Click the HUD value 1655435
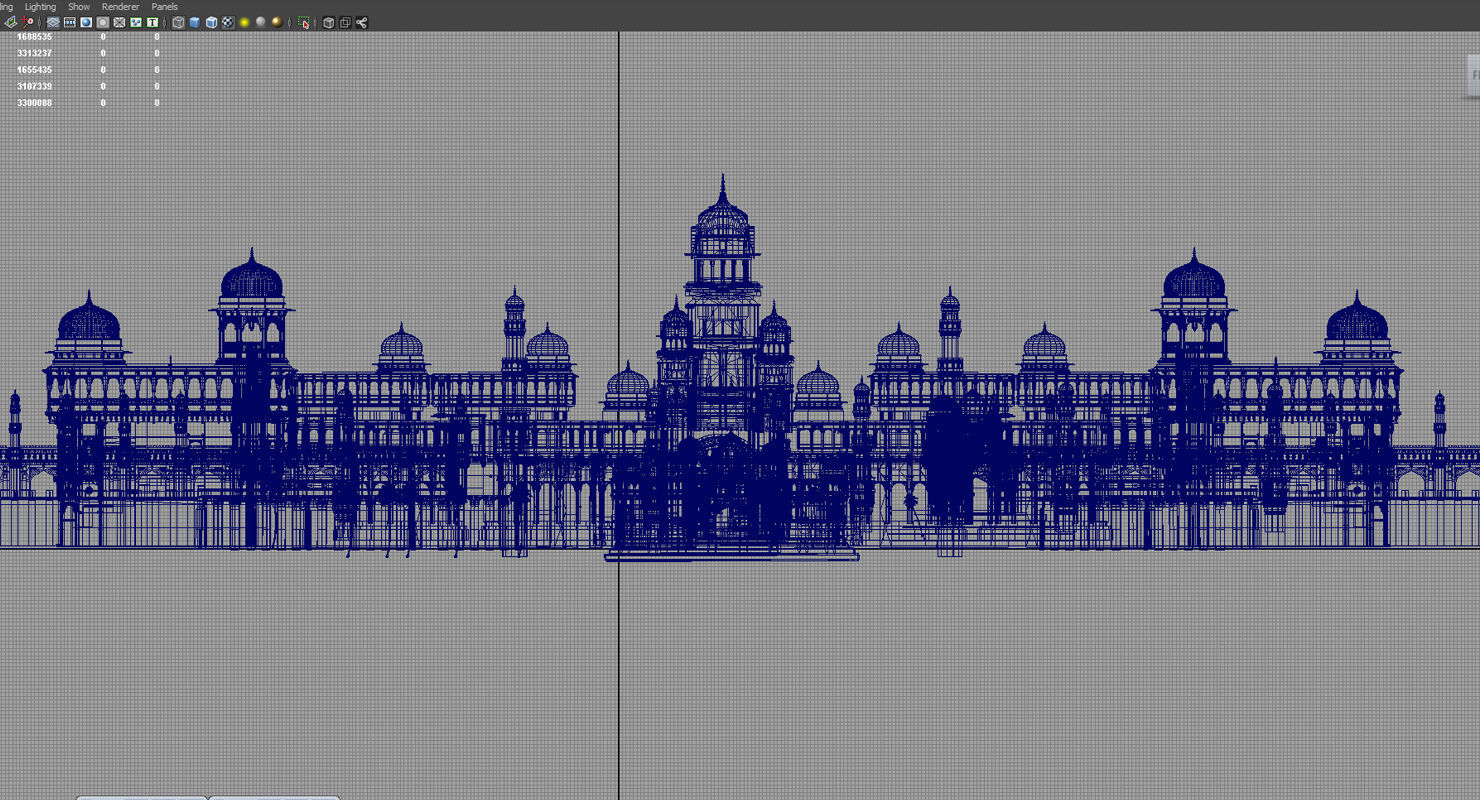 pos(34,70)
